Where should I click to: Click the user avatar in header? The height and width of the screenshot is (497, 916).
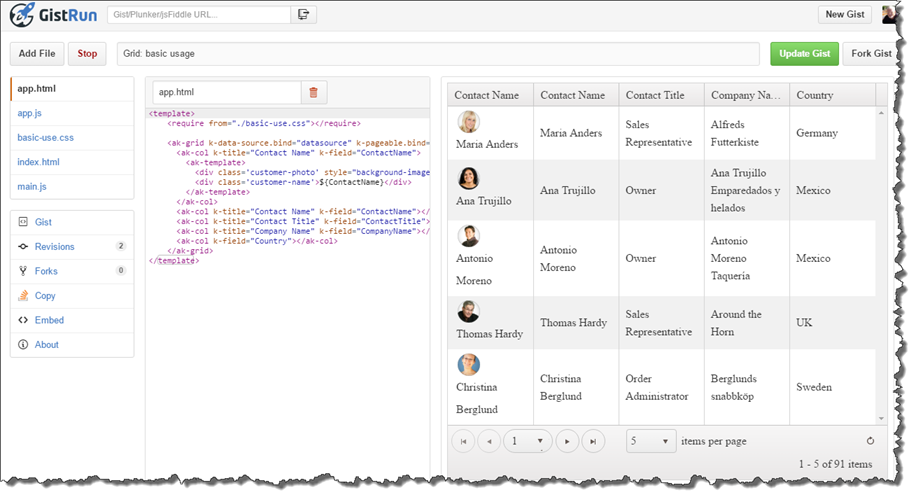click(x=889, y=14)
